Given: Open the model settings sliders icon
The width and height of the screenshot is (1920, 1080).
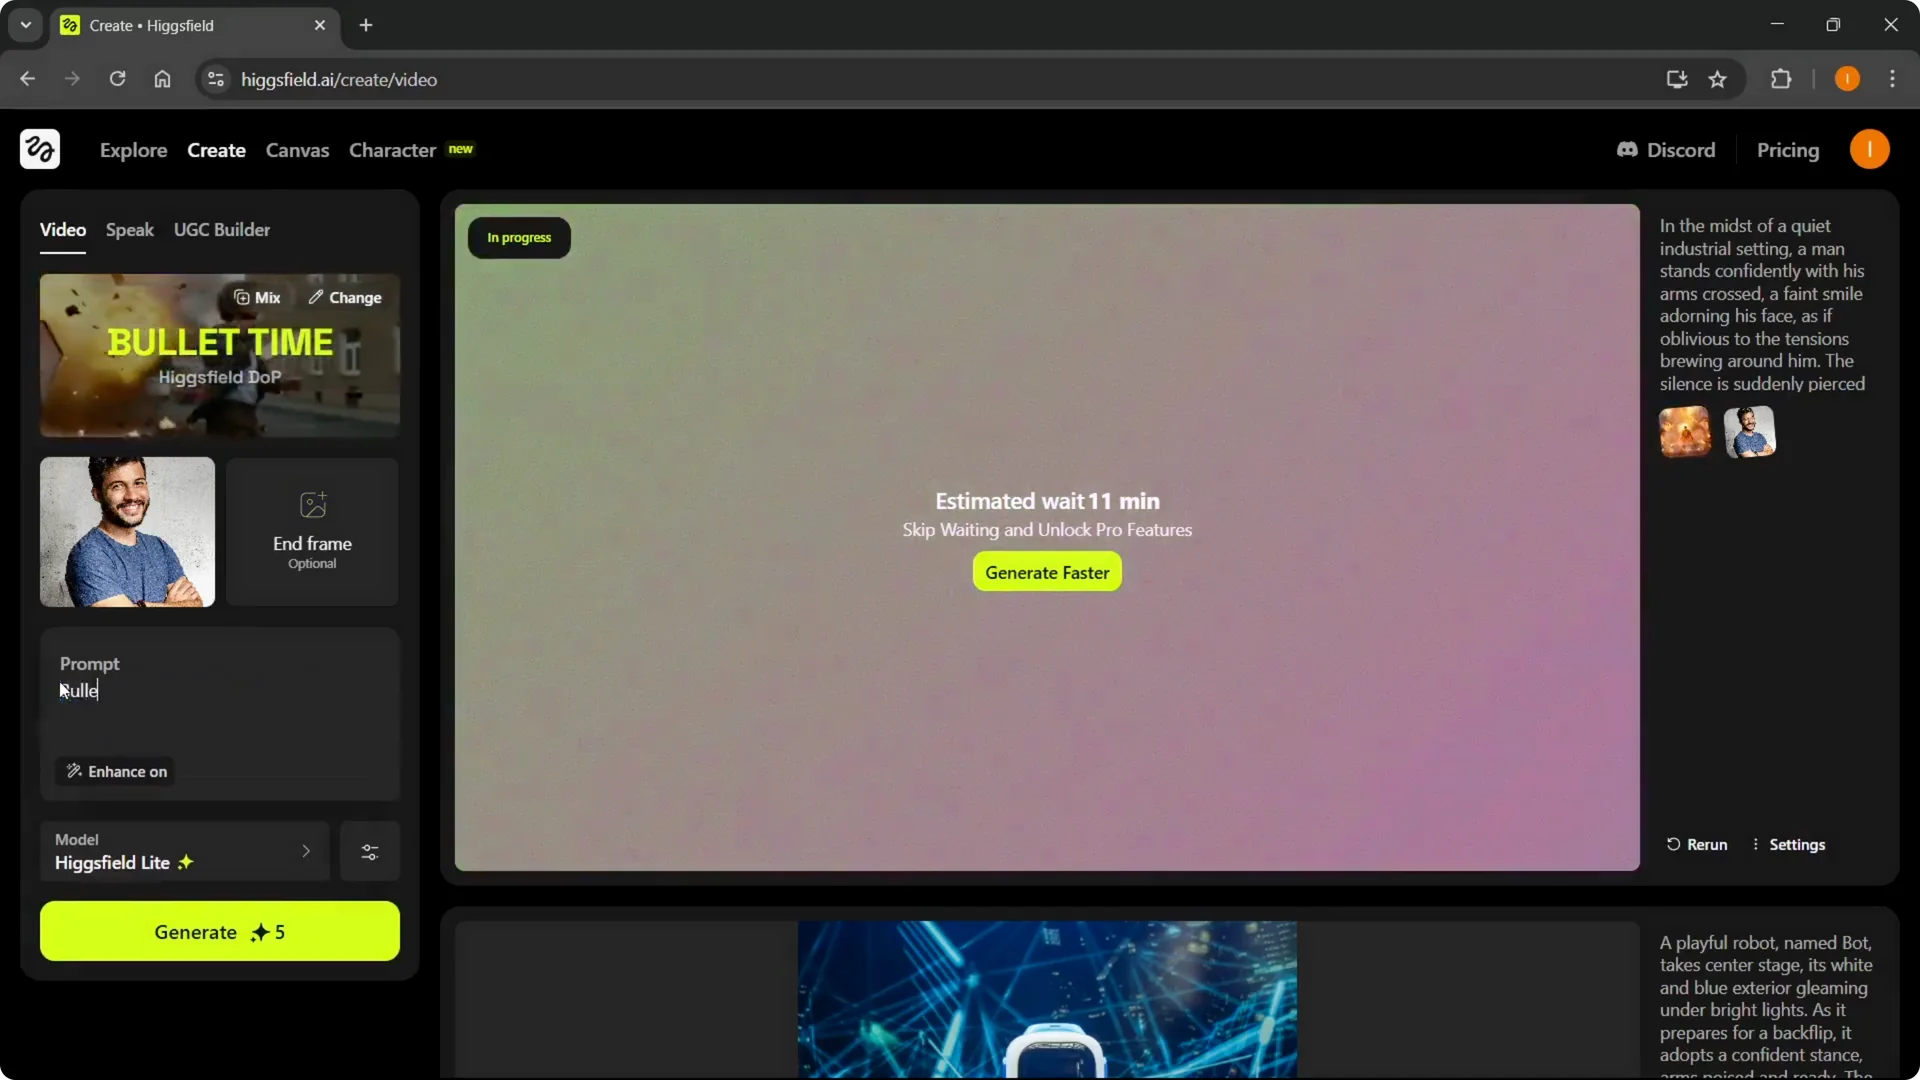Looking at the screenshot, I should [369, 852].
